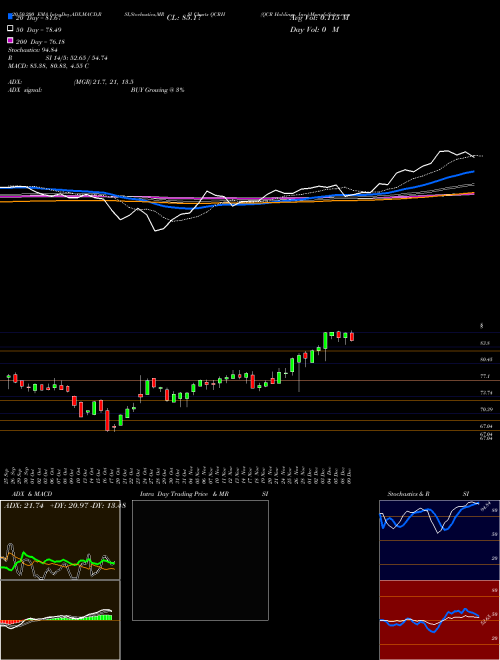This screenshot has width=500, height=660.
Task: Click the white 50 Day EMA legend square
Action: (x=10, y=29)
